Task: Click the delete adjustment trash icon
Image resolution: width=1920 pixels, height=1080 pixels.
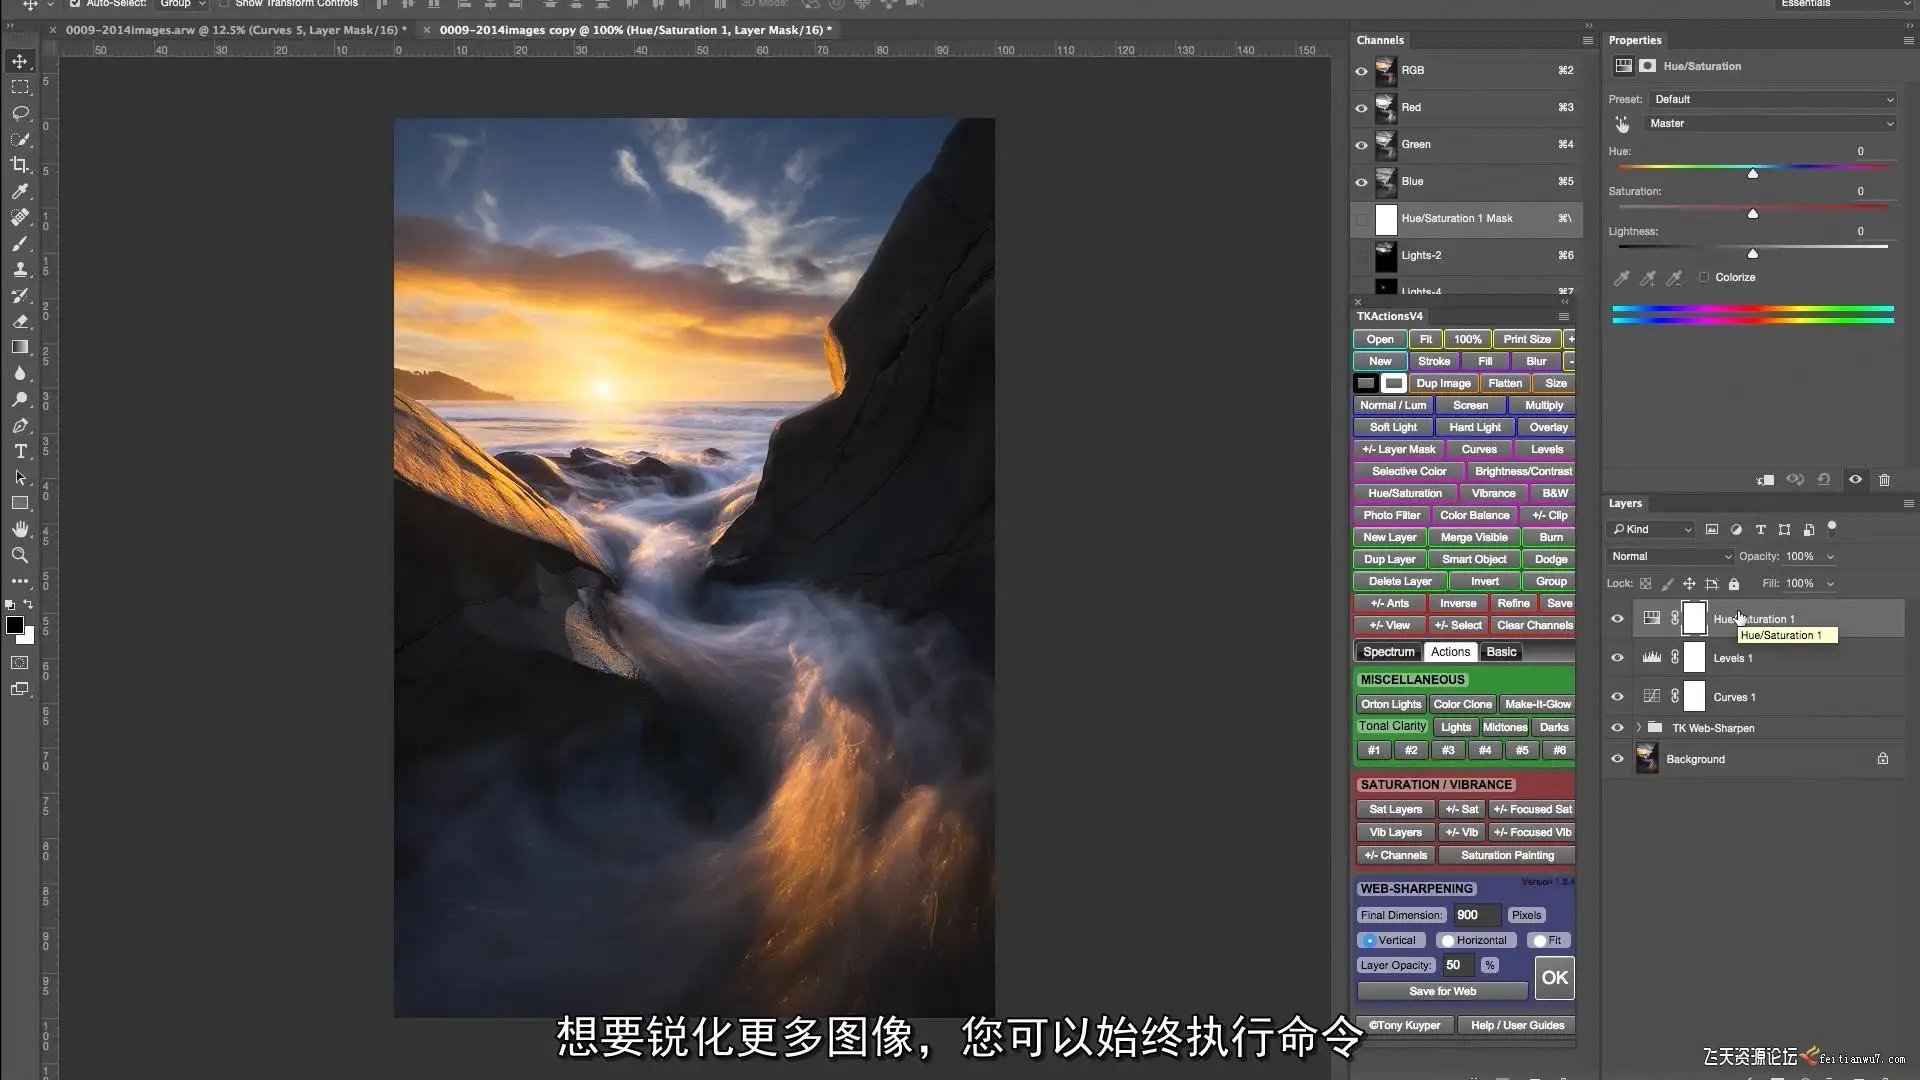Action: coord(1884,480)
